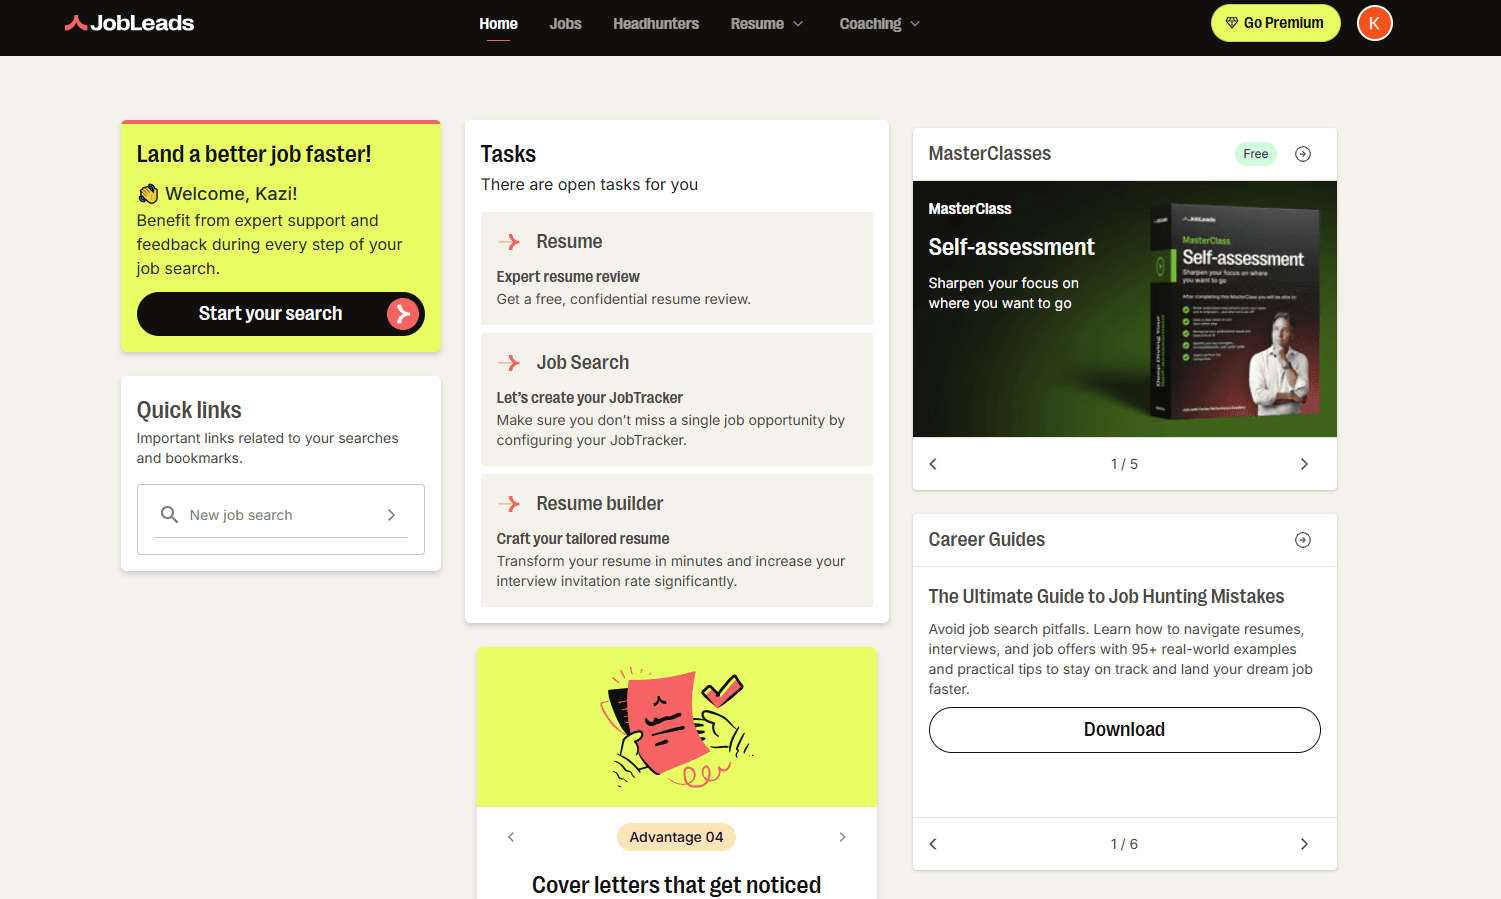Click the red arrow in Start your search
Screen dimensions: 1501x899
[x=402, y=314]
